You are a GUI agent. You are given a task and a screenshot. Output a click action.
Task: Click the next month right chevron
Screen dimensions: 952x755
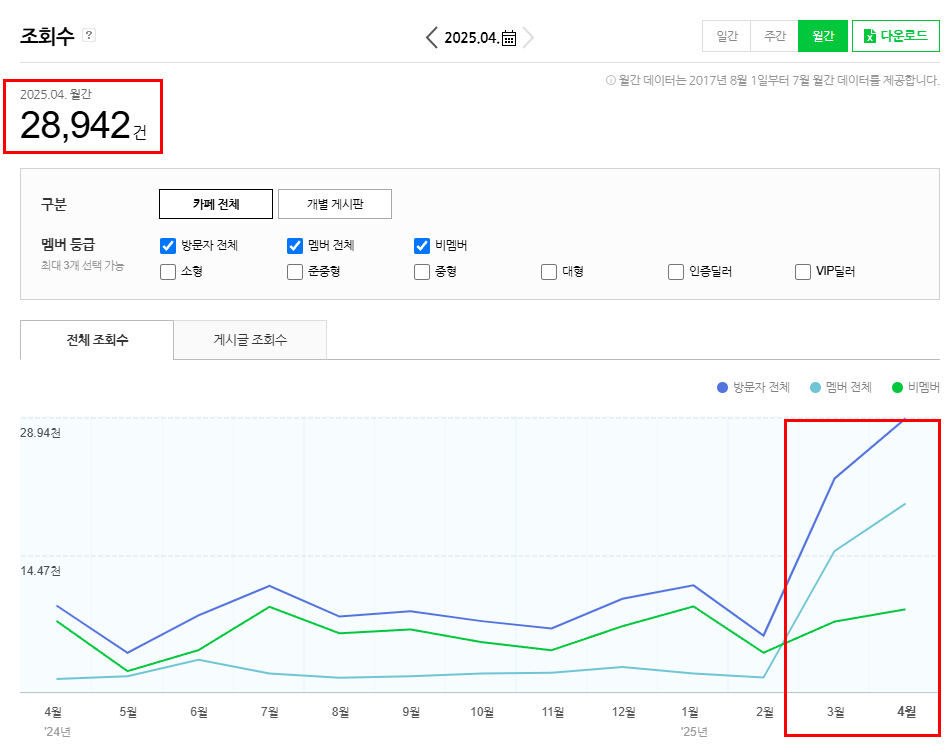pos(529,38)
